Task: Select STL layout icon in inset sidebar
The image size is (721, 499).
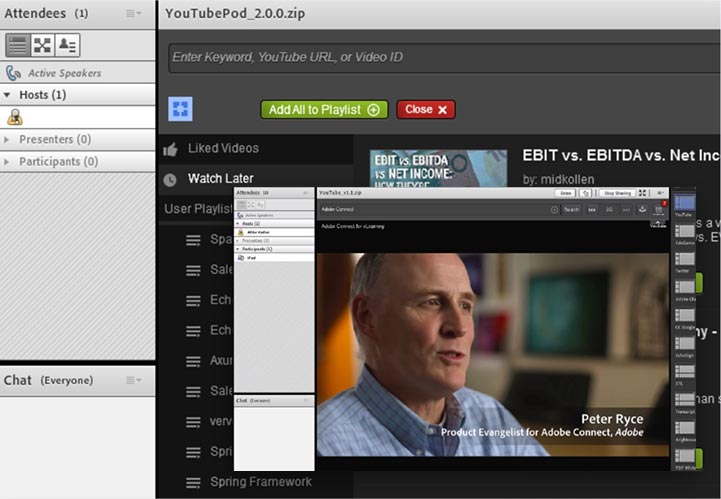Action: 685,371
